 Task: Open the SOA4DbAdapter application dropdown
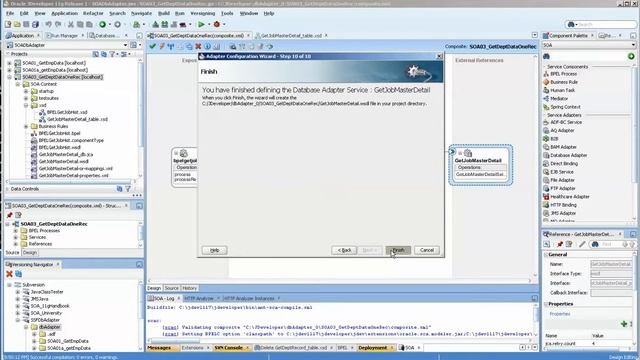point(125,45)
